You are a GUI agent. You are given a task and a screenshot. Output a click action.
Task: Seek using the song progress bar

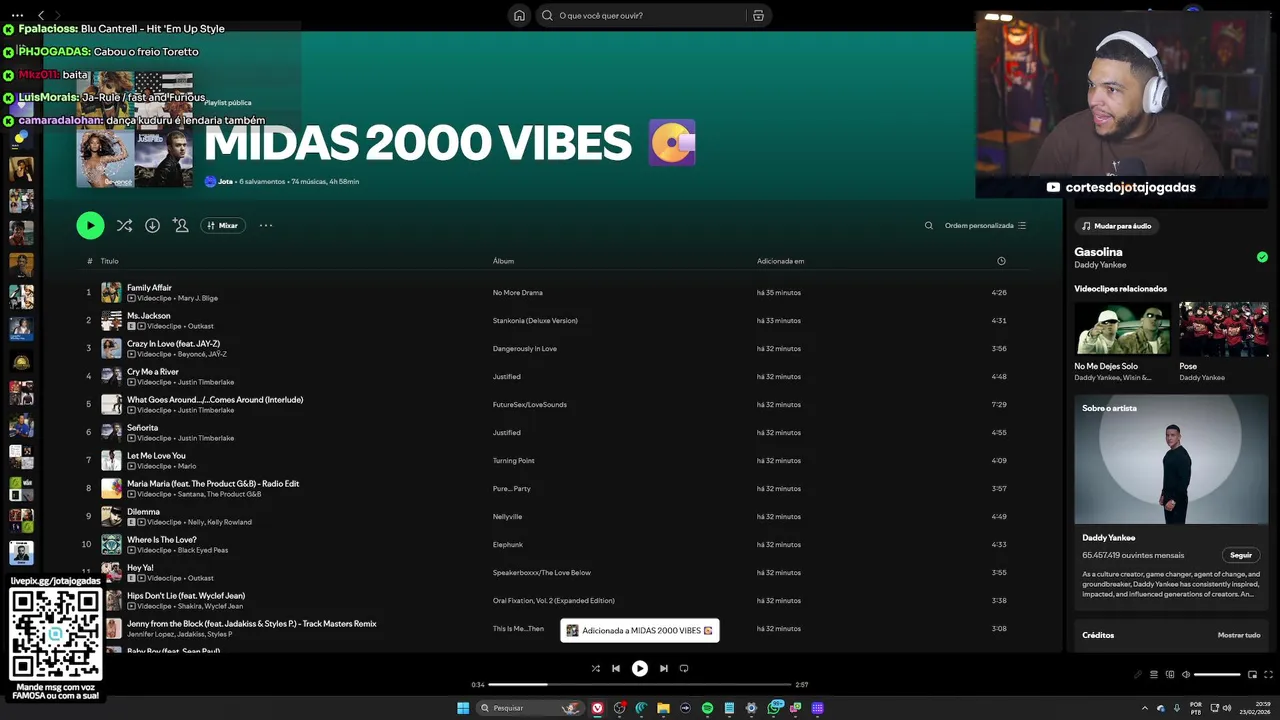[x=640, y=685]
